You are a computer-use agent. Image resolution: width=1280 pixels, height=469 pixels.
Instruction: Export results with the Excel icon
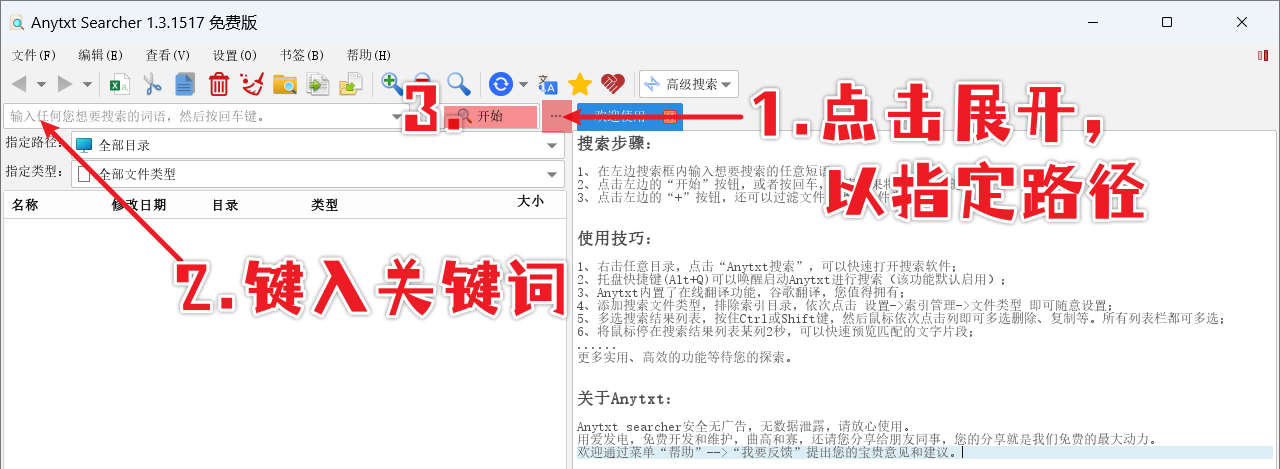120,84
